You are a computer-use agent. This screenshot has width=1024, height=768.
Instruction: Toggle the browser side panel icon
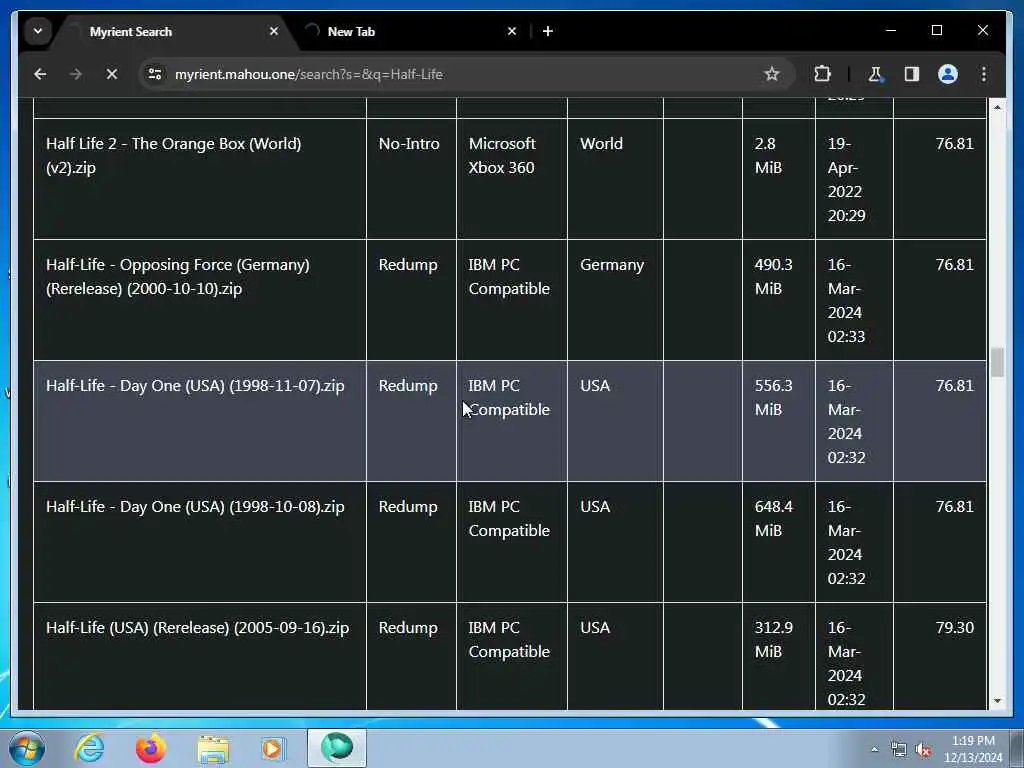(x=912, y=74)
